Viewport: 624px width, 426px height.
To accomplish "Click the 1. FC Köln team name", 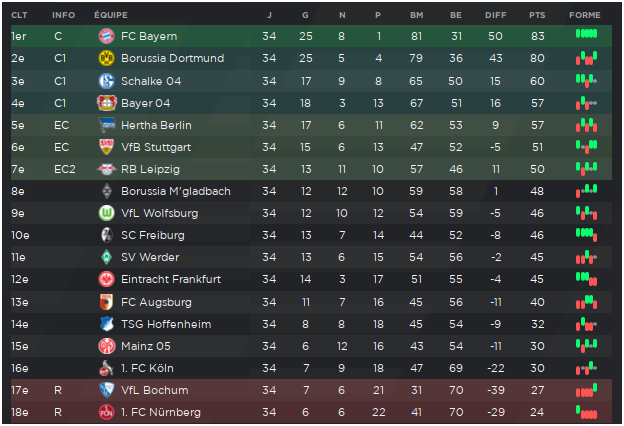I will point(147,368).
